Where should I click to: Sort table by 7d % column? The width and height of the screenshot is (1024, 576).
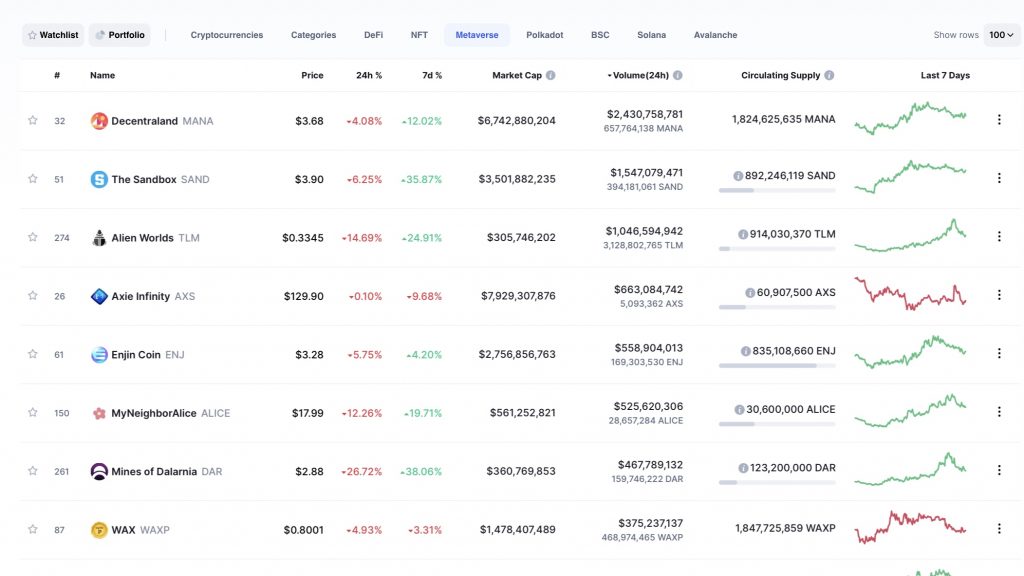point(432,75)
